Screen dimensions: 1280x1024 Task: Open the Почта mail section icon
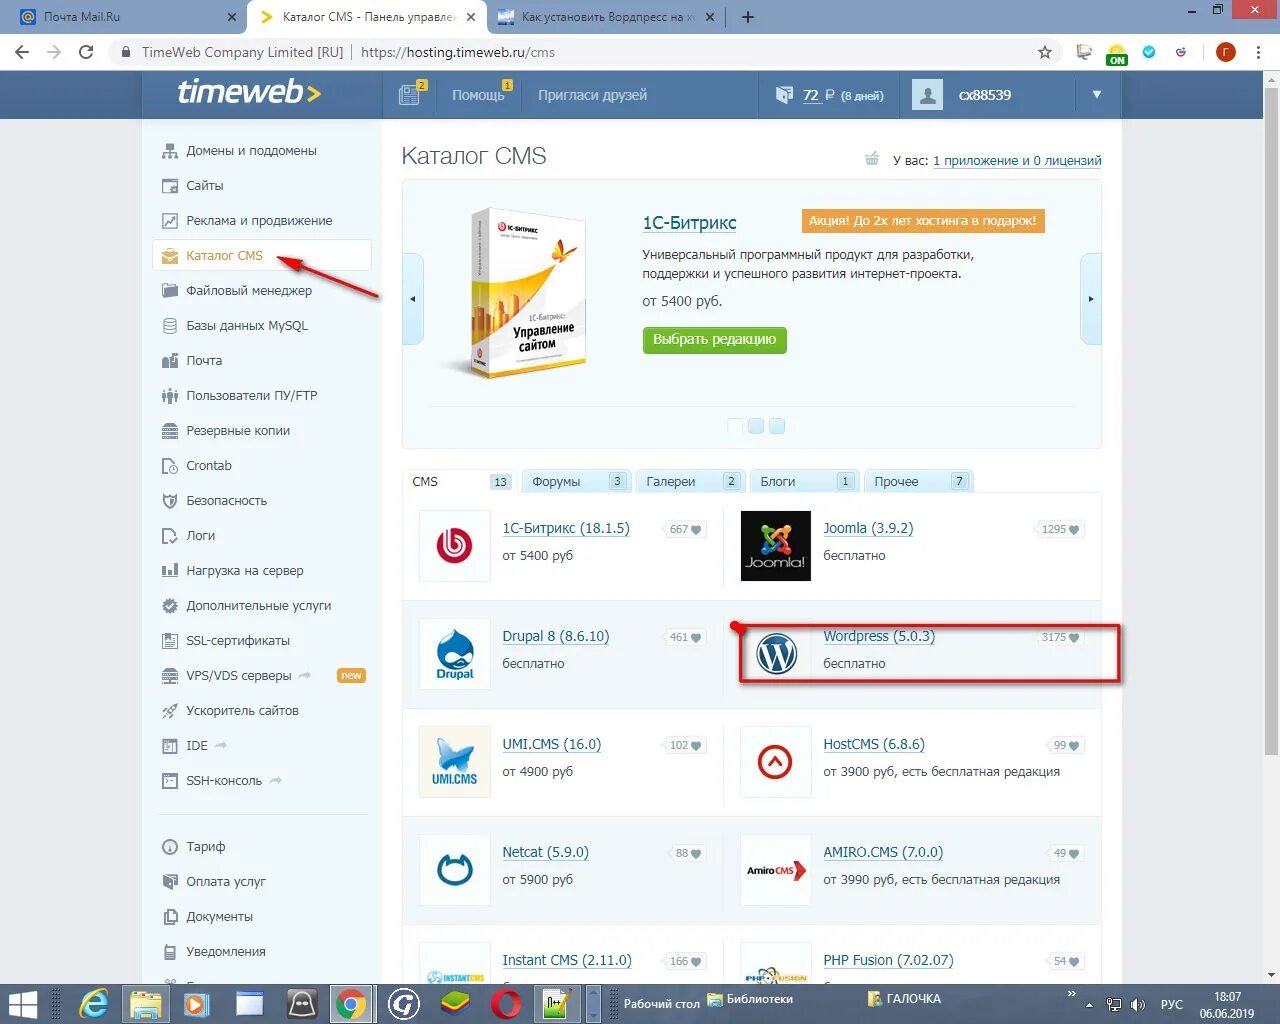[170, 361]
